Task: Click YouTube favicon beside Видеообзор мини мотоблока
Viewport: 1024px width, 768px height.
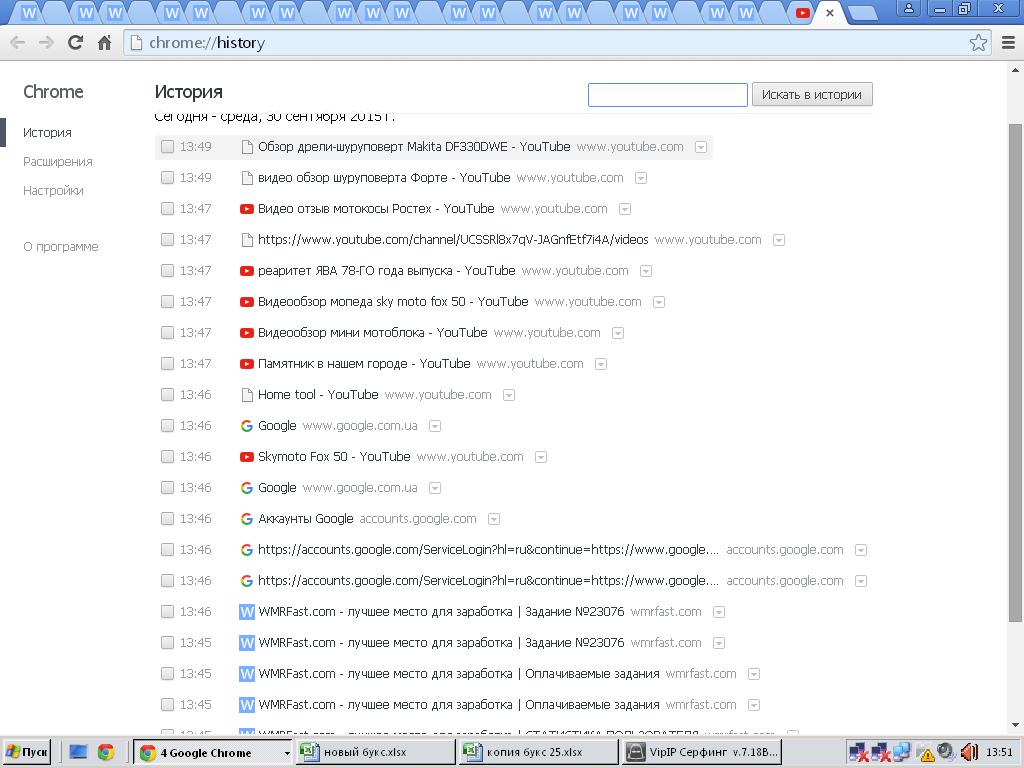Action: pyautogui.click(x=247, y=333)
